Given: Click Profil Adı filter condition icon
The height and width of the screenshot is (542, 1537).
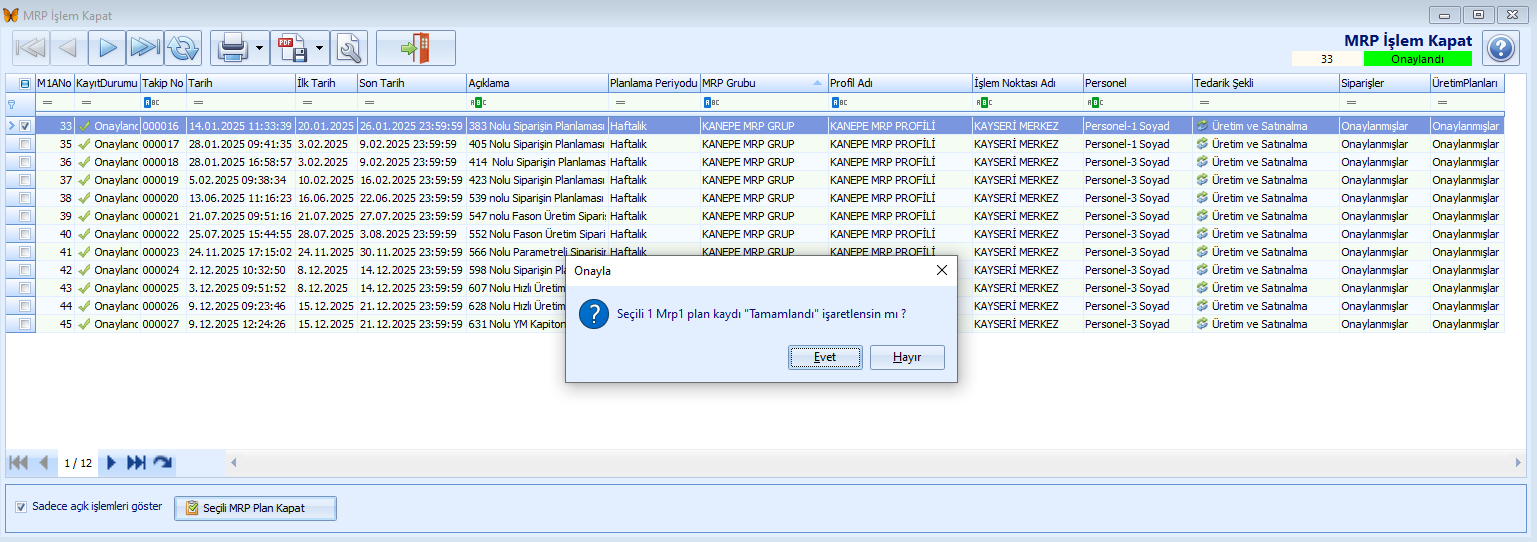Looking at the screenshot, I should coord(838,102).
